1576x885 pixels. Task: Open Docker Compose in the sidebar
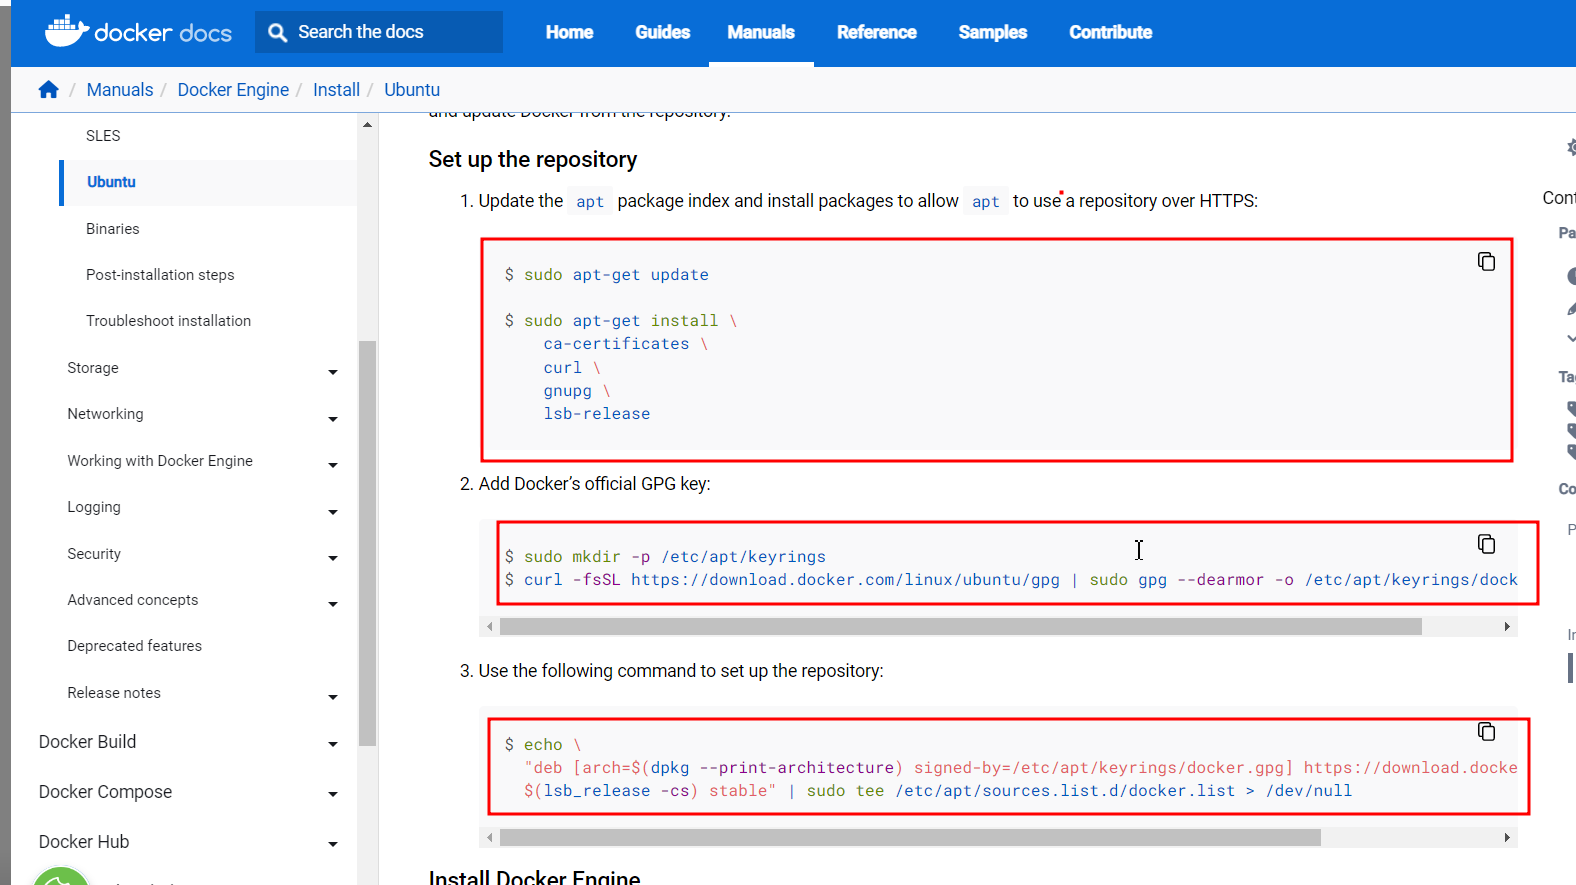[x=105, y=792]
